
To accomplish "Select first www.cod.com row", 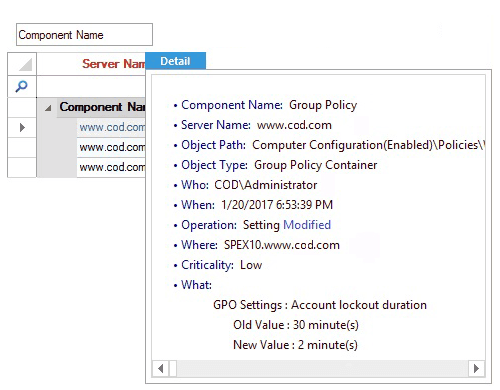I will click(x=112, y=127).
